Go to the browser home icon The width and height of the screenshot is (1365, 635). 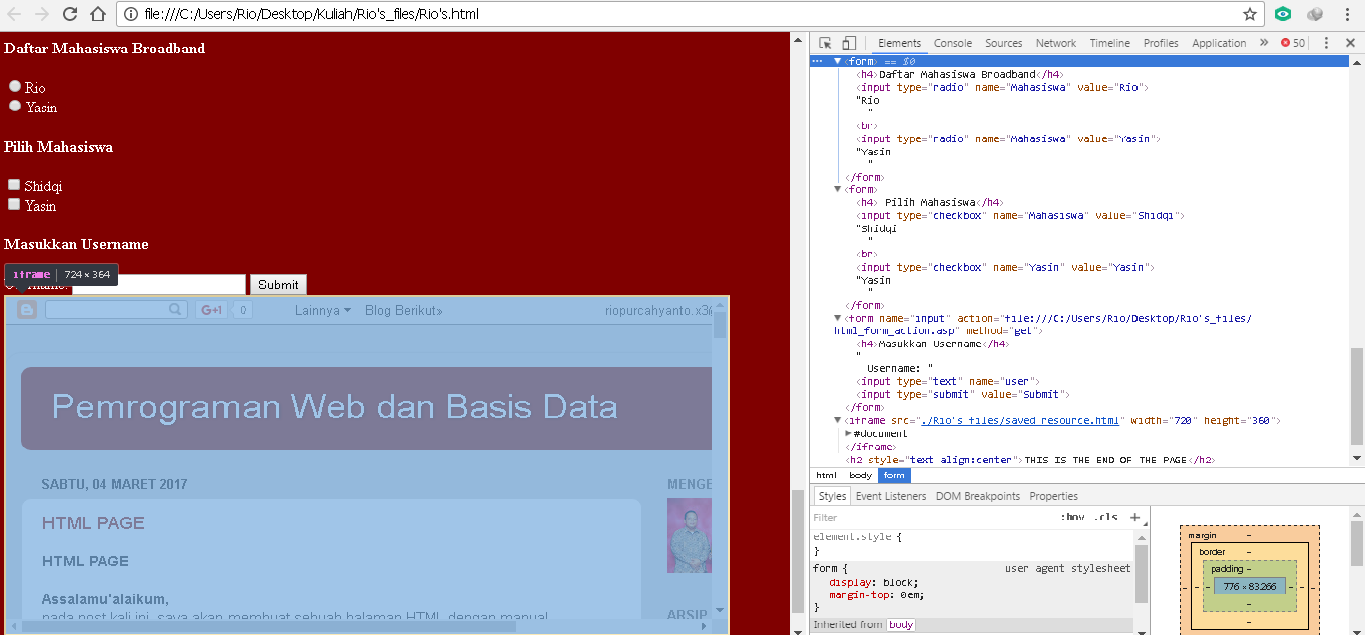tap(98, 14)
